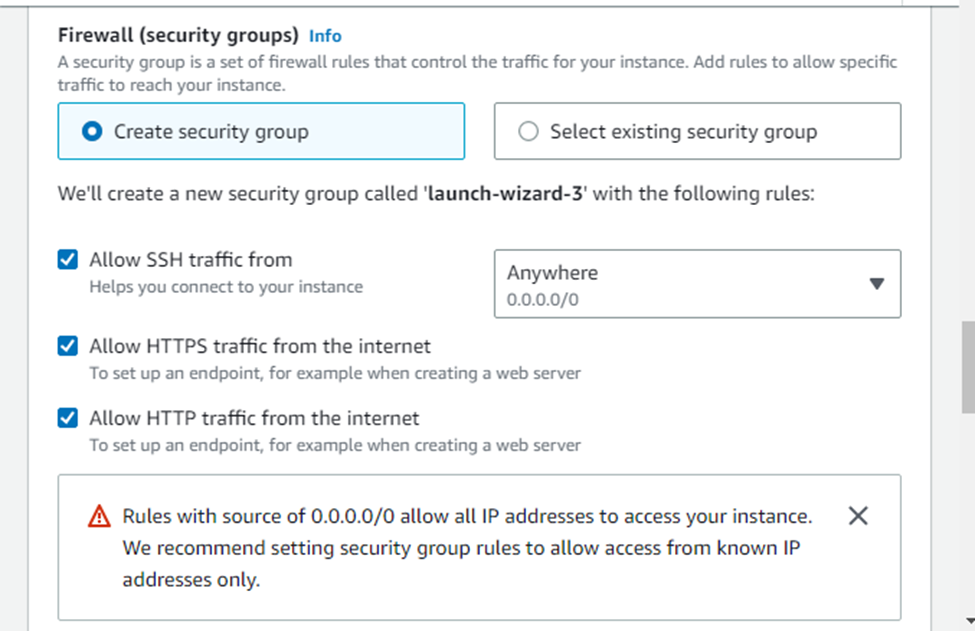975x631 pixels.
Task: Select the Create security group option
Action: 93,132
